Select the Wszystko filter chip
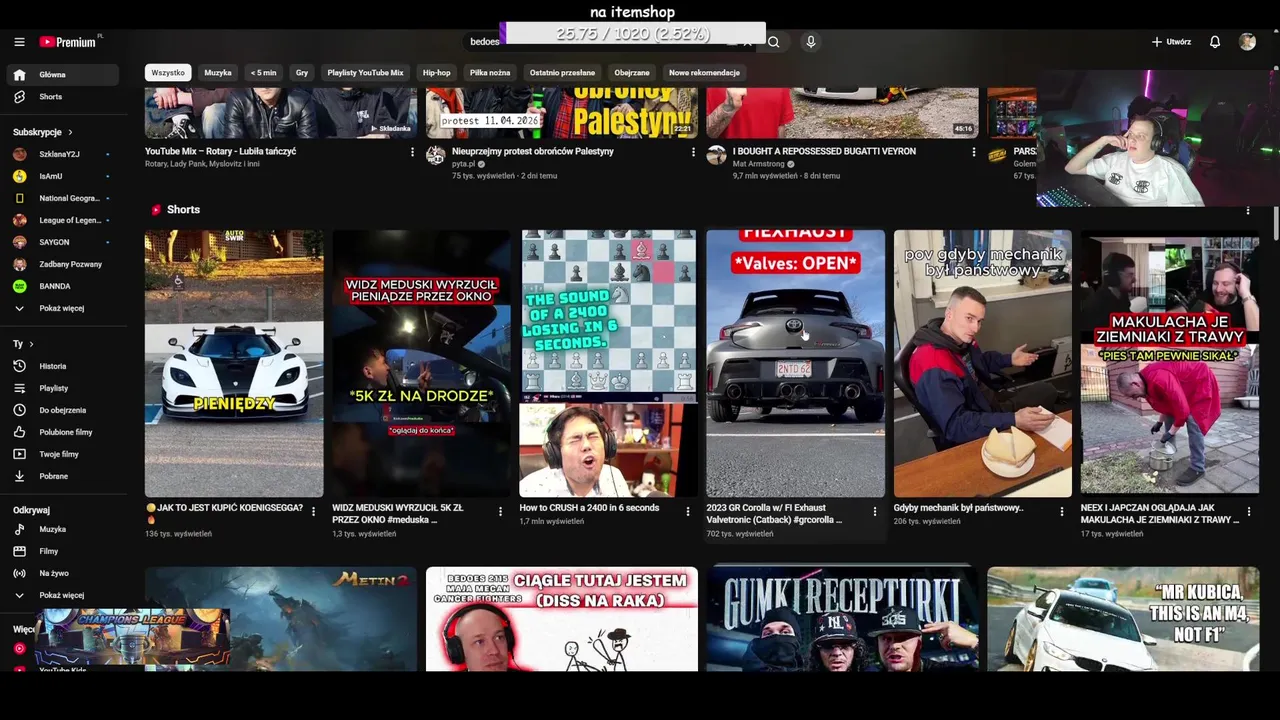Viewport: 1280px width, 720px height. click(x=168, y=73)
